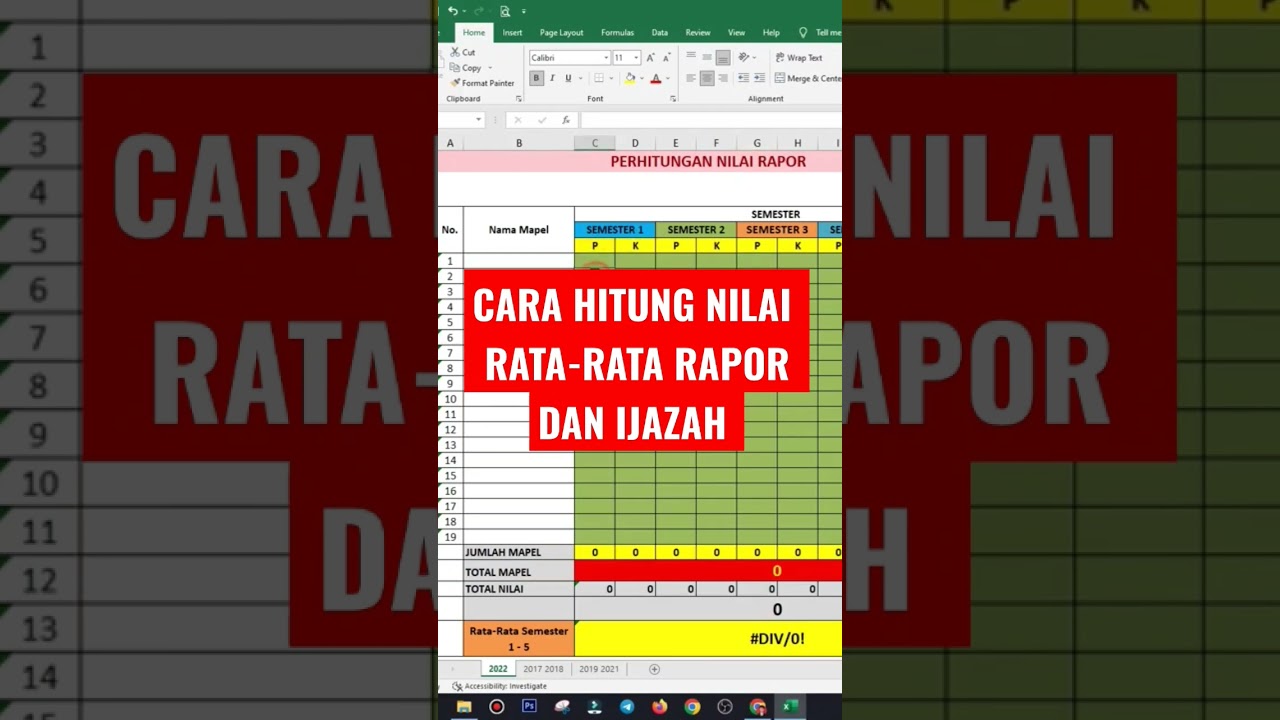Viewport: 1280px width, 720px height.
Task: Open the View ribbon tab
Action: click(736, 32)
